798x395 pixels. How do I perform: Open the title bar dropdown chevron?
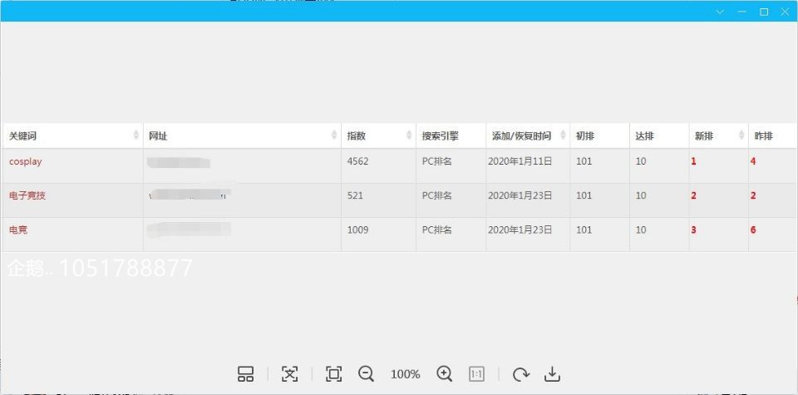pyautogui.click(x=720, y=12)
